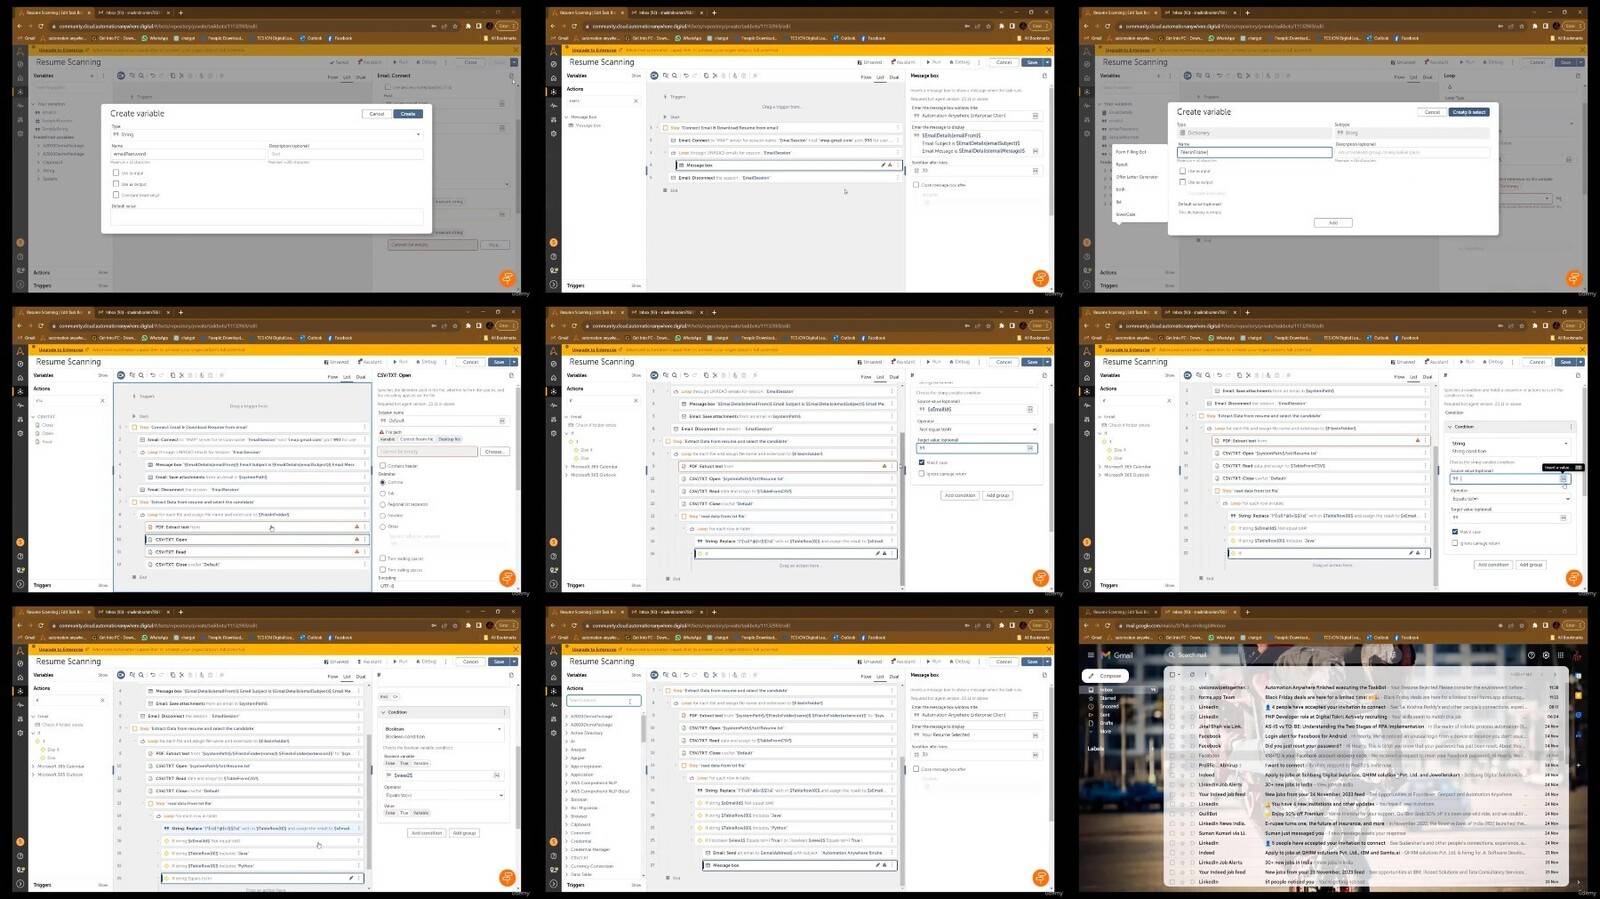Click Create in the String Create variable dialog
This screenshot has height=899, width=1600.
[408, 113]
